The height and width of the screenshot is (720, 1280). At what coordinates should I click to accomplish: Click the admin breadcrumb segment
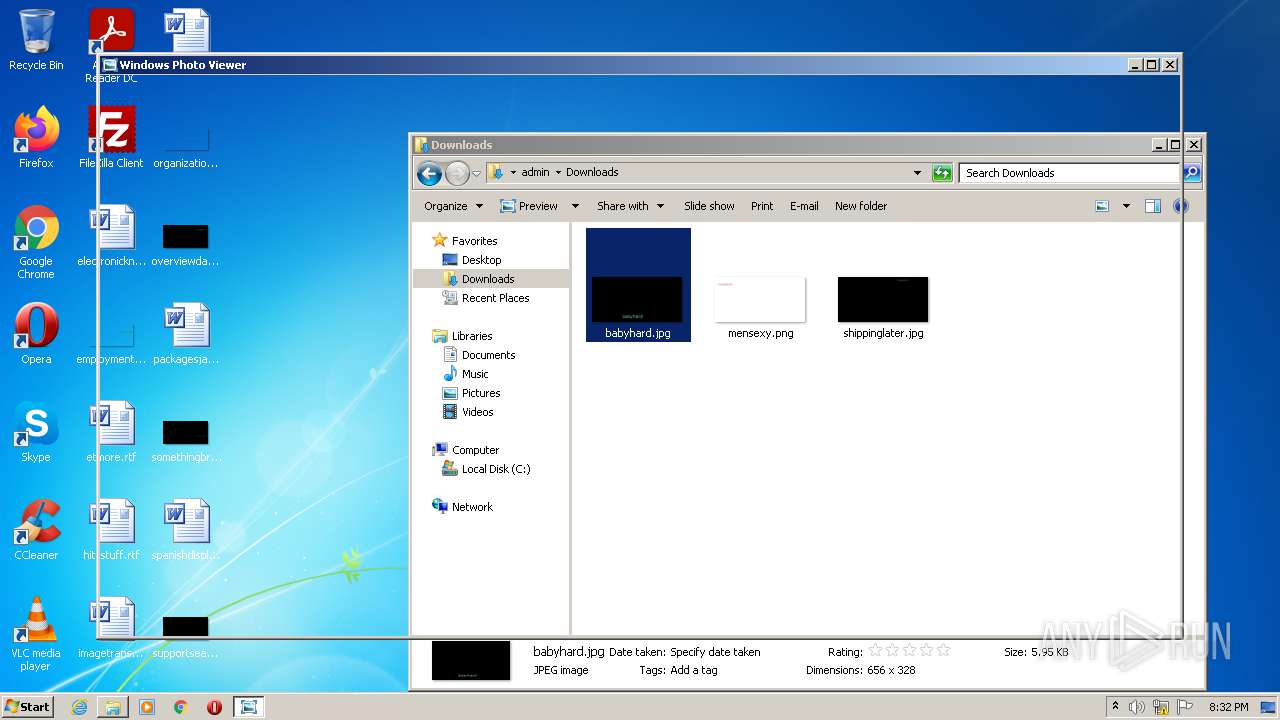[535, 172]
